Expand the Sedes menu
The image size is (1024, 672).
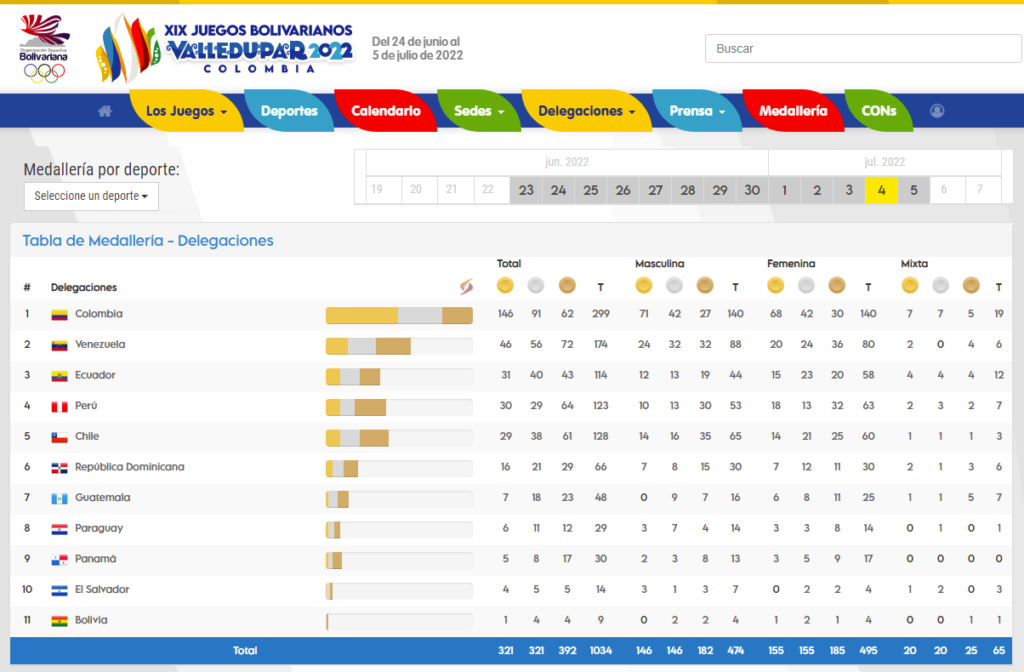click(x=479, y=111)
